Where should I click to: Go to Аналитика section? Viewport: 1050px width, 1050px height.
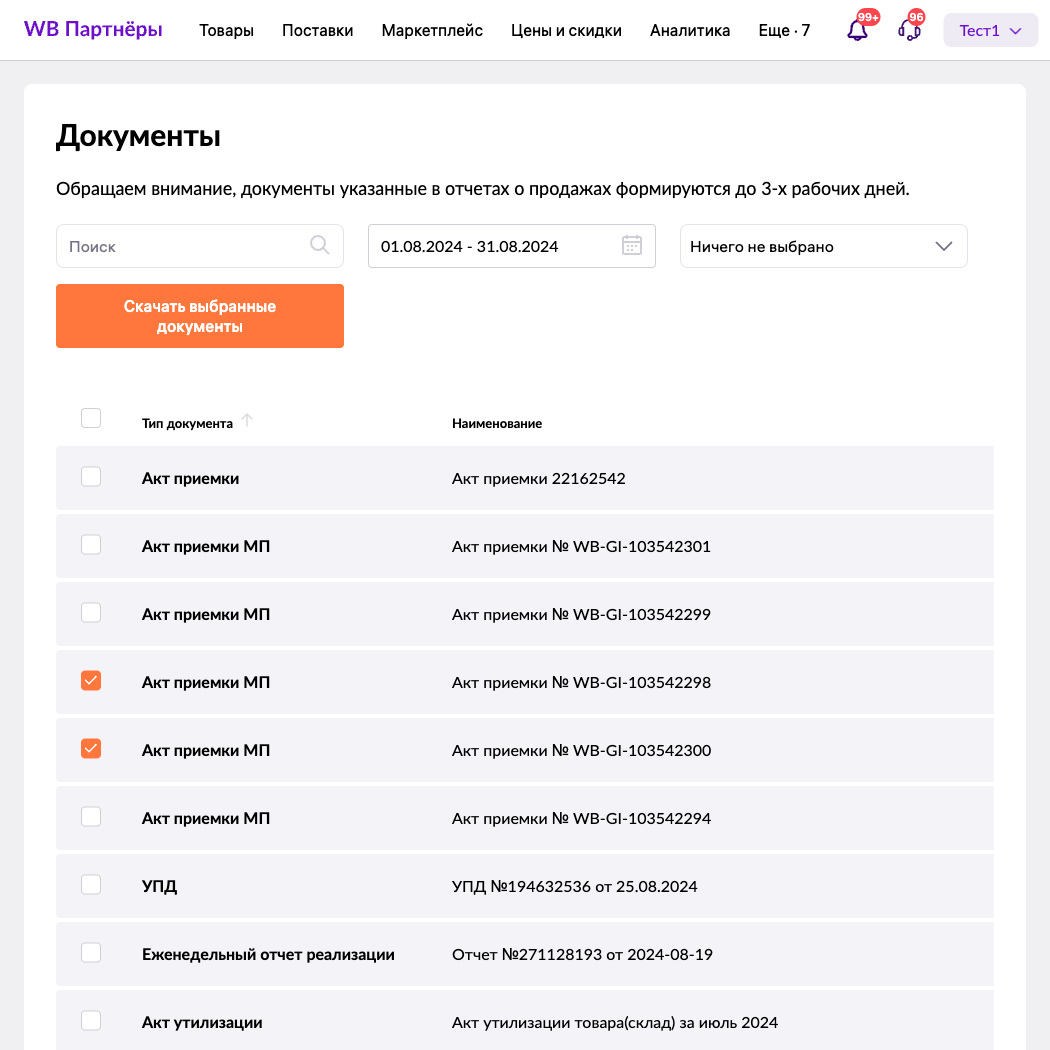690,31
